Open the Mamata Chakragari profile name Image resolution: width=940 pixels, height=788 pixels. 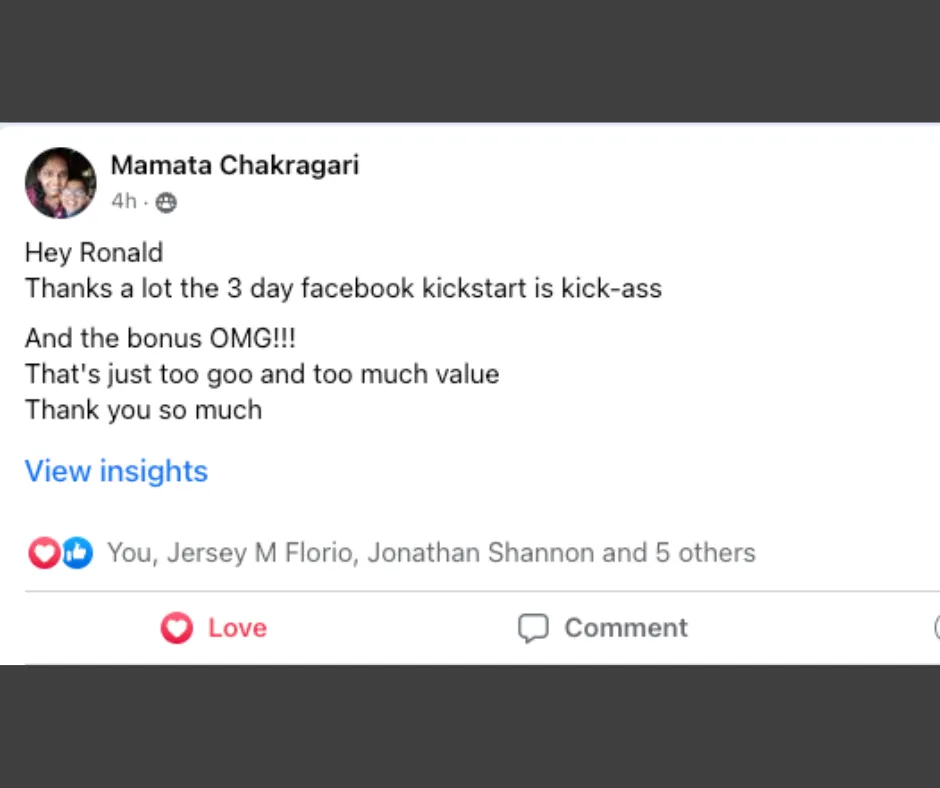(234, 165)
